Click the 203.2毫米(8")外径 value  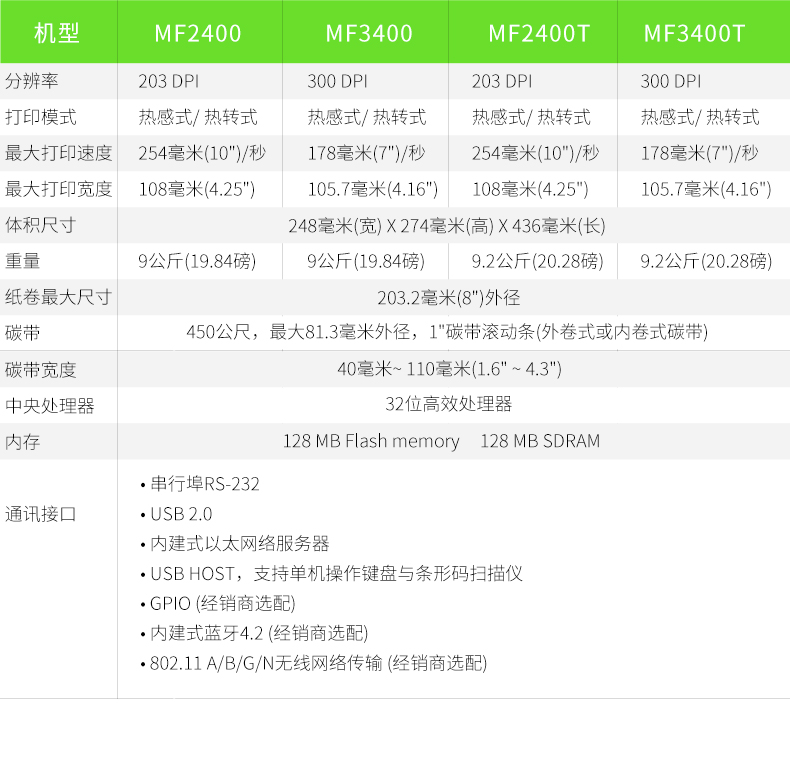[x=449, y=298]
